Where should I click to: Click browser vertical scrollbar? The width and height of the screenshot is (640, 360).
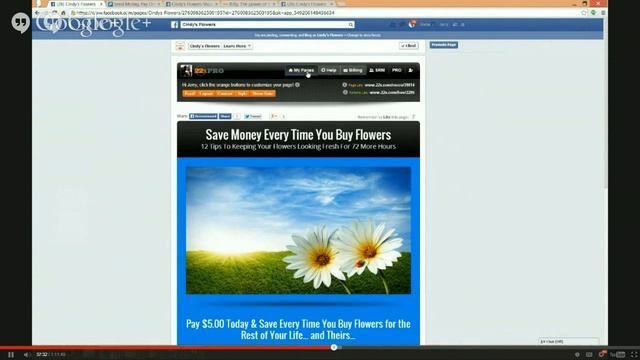point(605,114)
